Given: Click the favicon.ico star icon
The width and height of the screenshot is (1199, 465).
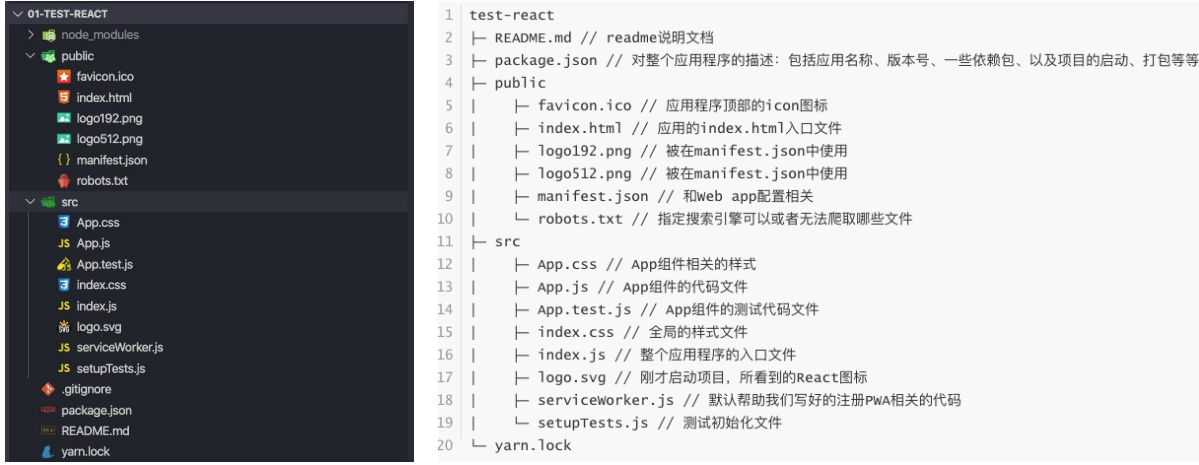Looking at the screenshot, I should pyautogui.click(x=64, y=77).
